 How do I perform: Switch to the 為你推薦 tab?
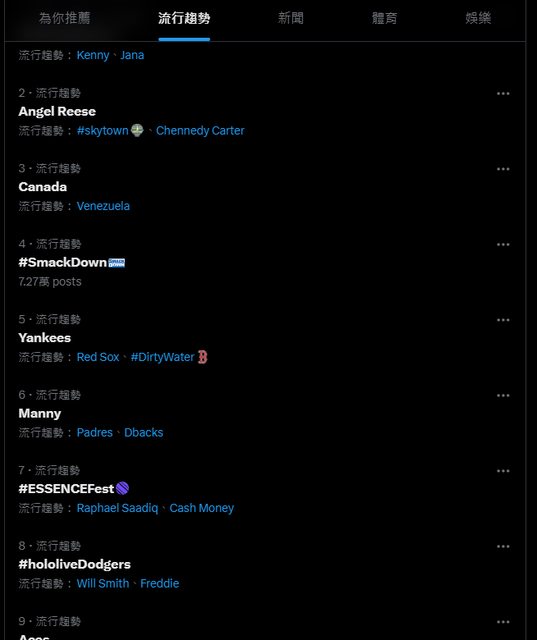point(64,18)
